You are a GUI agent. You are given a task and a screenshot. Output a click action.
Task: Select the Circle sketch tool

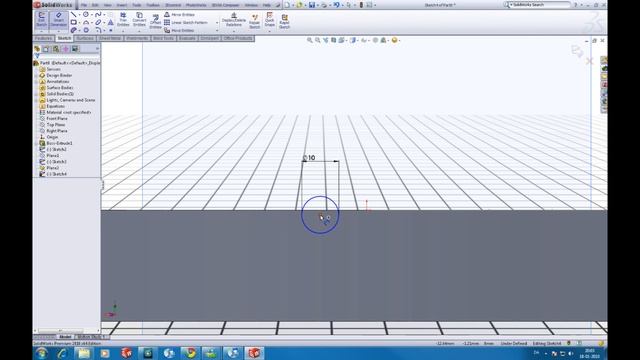point(86,15)
